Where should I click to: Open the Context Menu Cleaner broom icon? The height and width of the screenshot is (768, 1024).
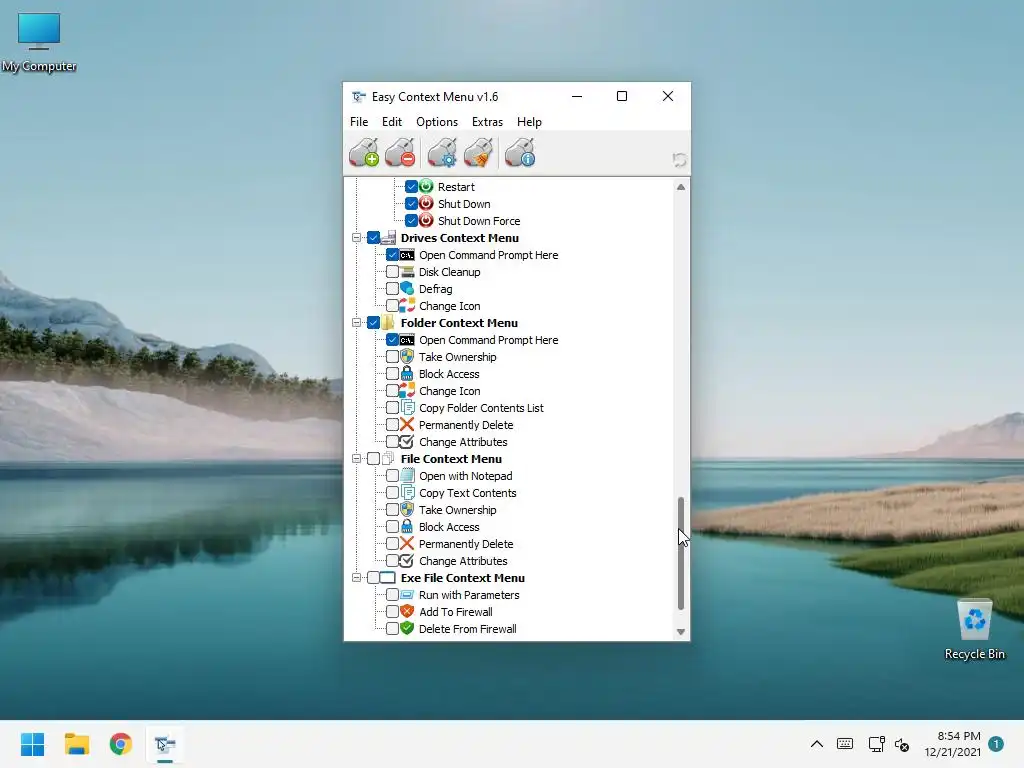pos(479,153)
